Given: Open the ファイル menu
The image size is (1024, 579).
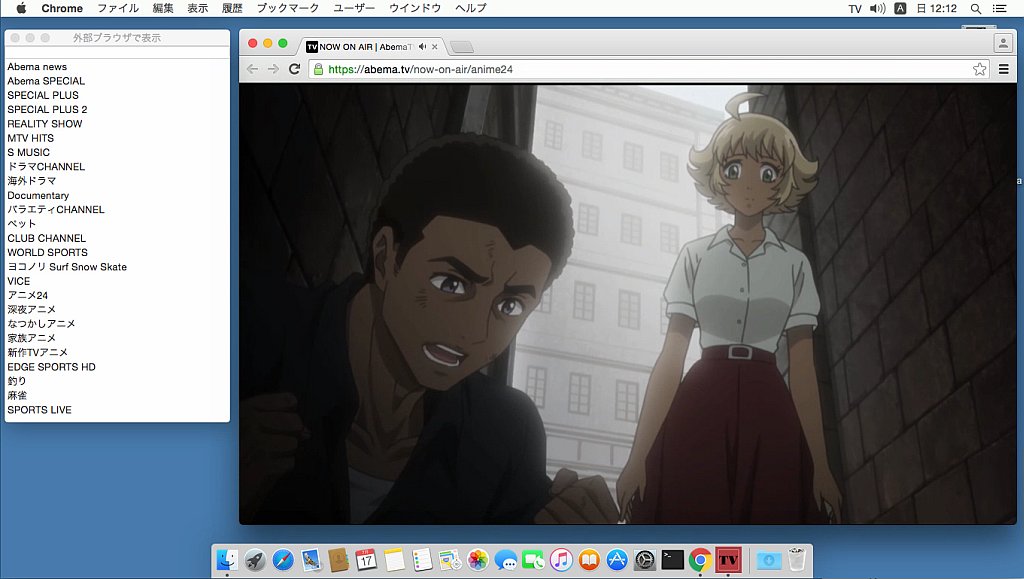Looking at the screenshot, I should pyautogui.click(x=118, y=8).
